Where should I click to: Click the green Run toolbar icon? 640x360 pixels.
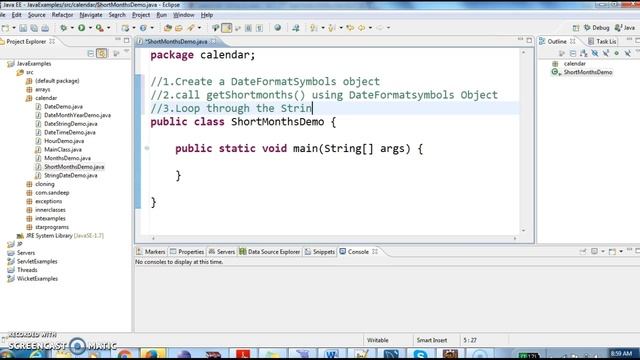82,28
